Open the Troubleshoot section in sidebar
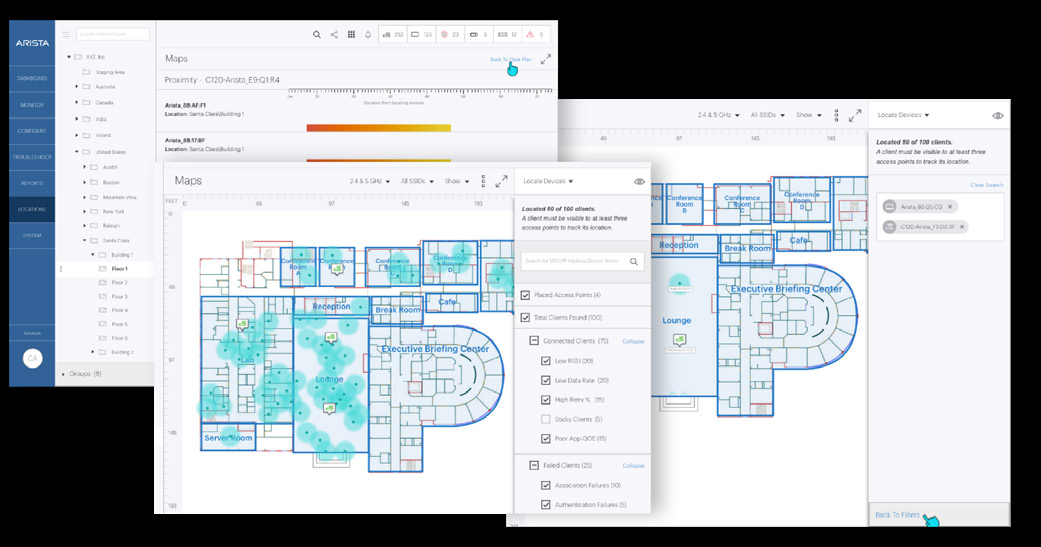This screenshot has width=1041, height=547. tap(32, 157)
